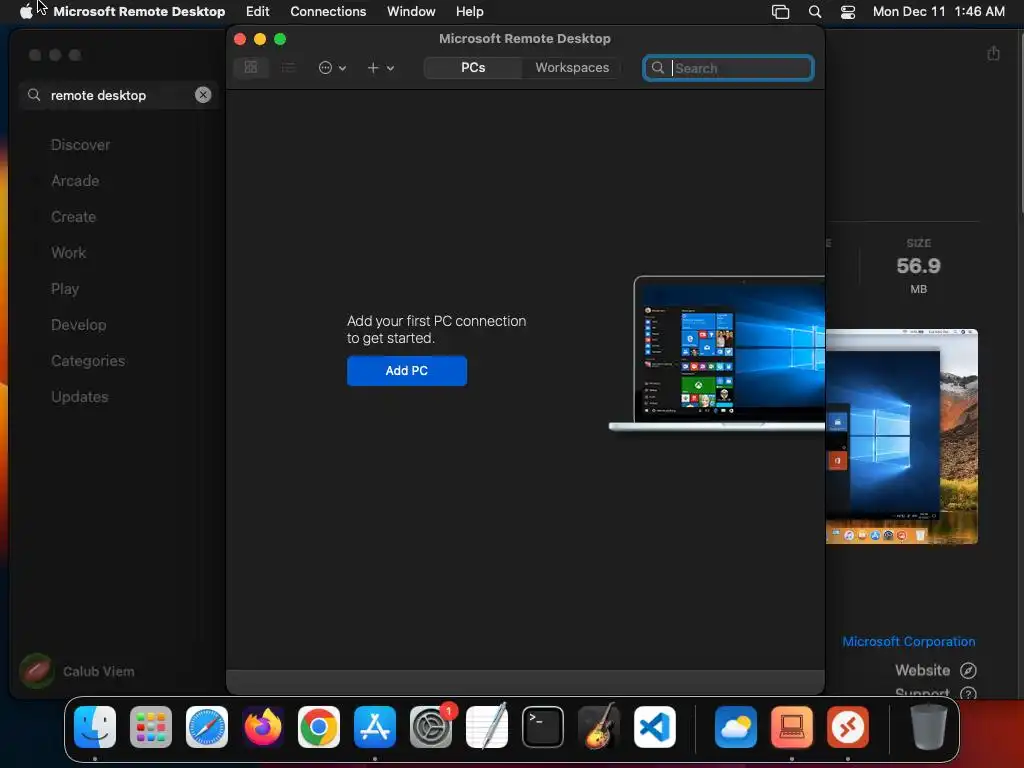Open the Microsoft Remote Desktop app menu
The height and width of the screenshot is (768, 1024).
click(139, 11)
